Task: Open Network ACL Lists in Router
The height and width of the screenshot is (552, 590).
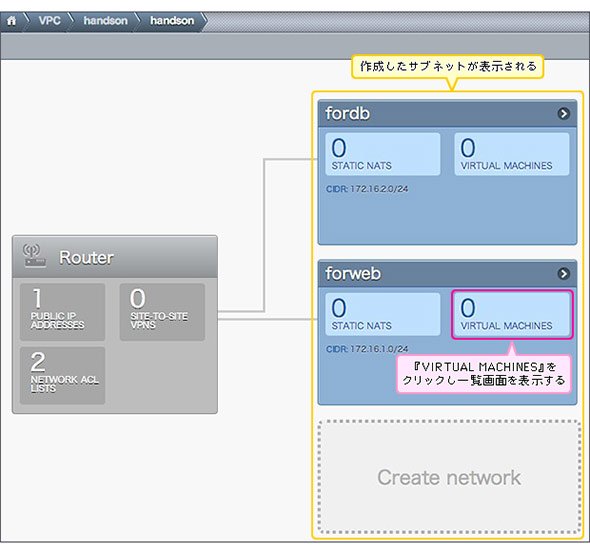Action: (62, 376)
